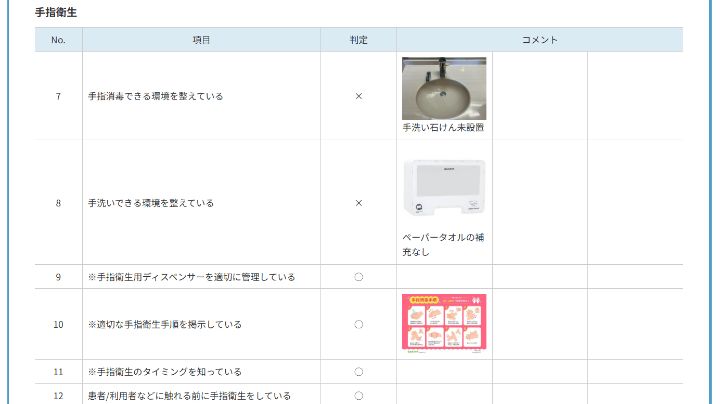The width and height of the screenshot is (720, 404).
Task: Open the hand hygiene poster image
Action: coord(444,322)
